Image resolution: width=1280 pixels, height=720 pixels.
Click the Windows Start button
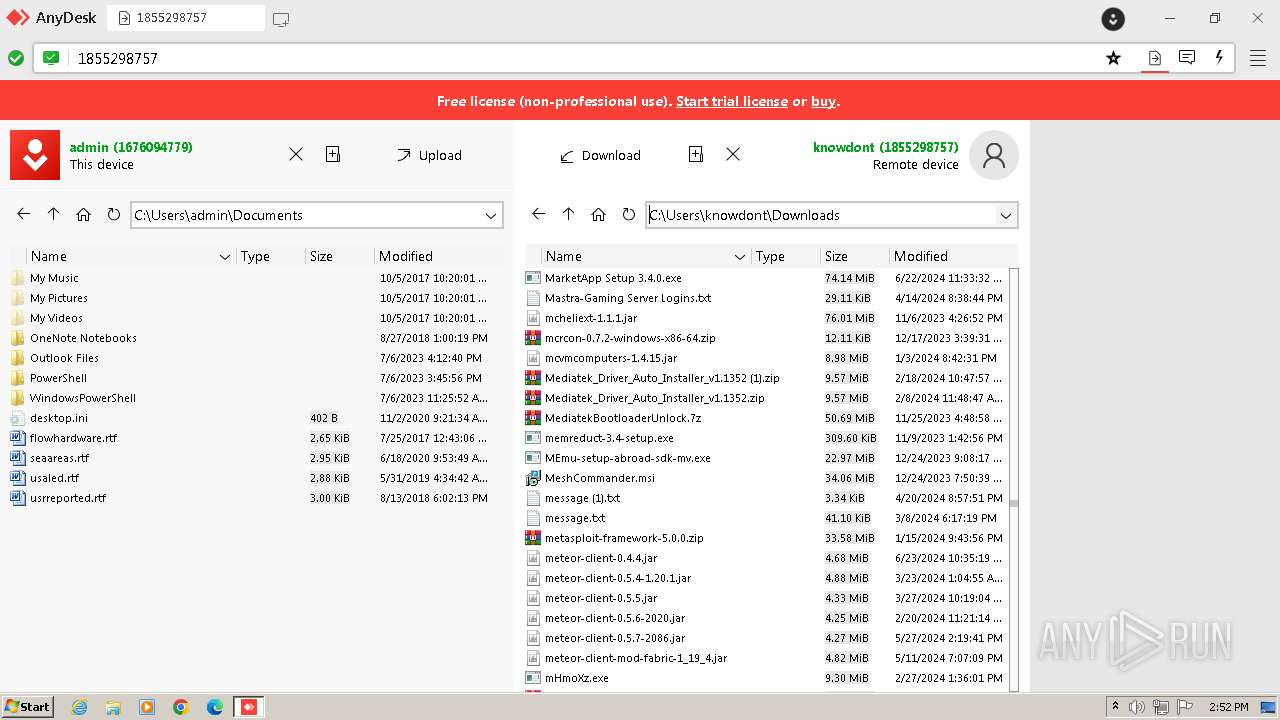point(27,706)
